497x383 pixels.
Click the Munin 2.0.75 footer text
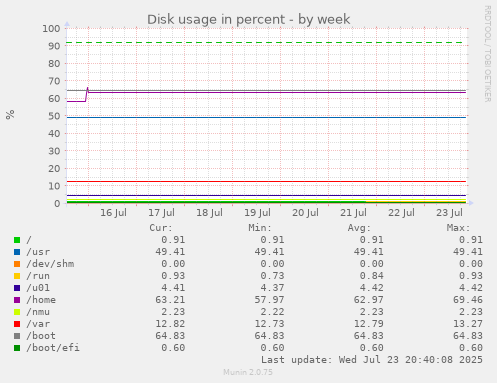tap(248, 372)
